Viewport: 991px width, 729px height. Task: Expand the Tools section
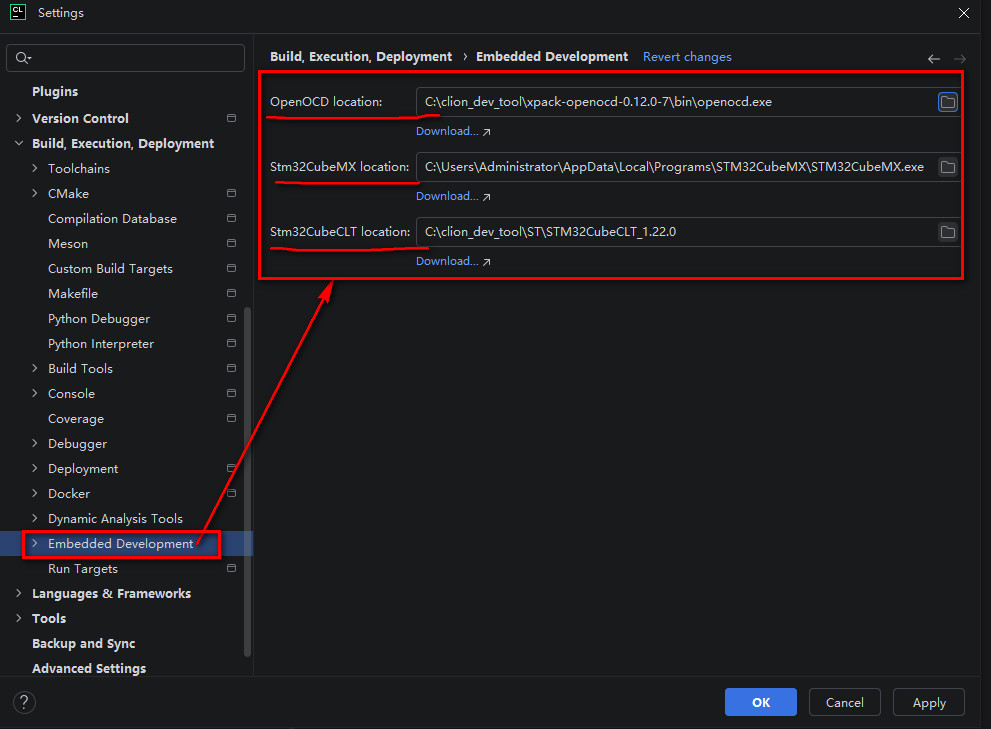(x=18, y=618)
